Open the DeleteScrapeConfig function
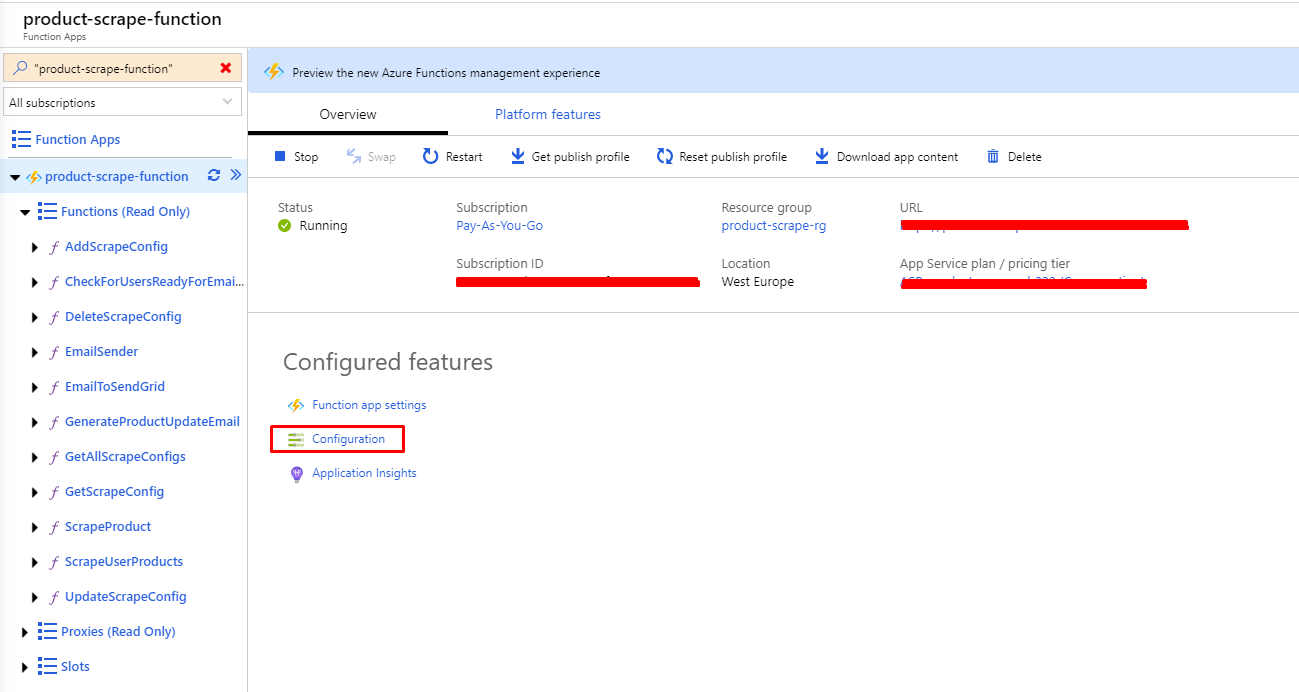Screen dimensions: 1299x692 123,317
